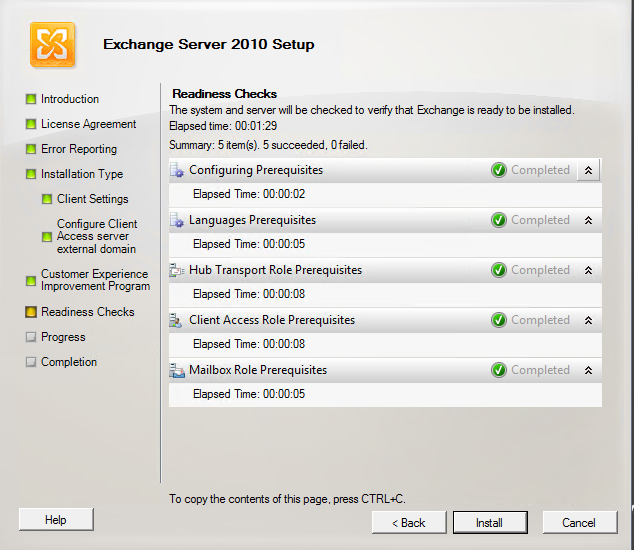Image resolution: width=634 pixels, height=550 pixels.
Task: Click Hub Transport Role Prerequisites heading text
Action: pos(275,270)
